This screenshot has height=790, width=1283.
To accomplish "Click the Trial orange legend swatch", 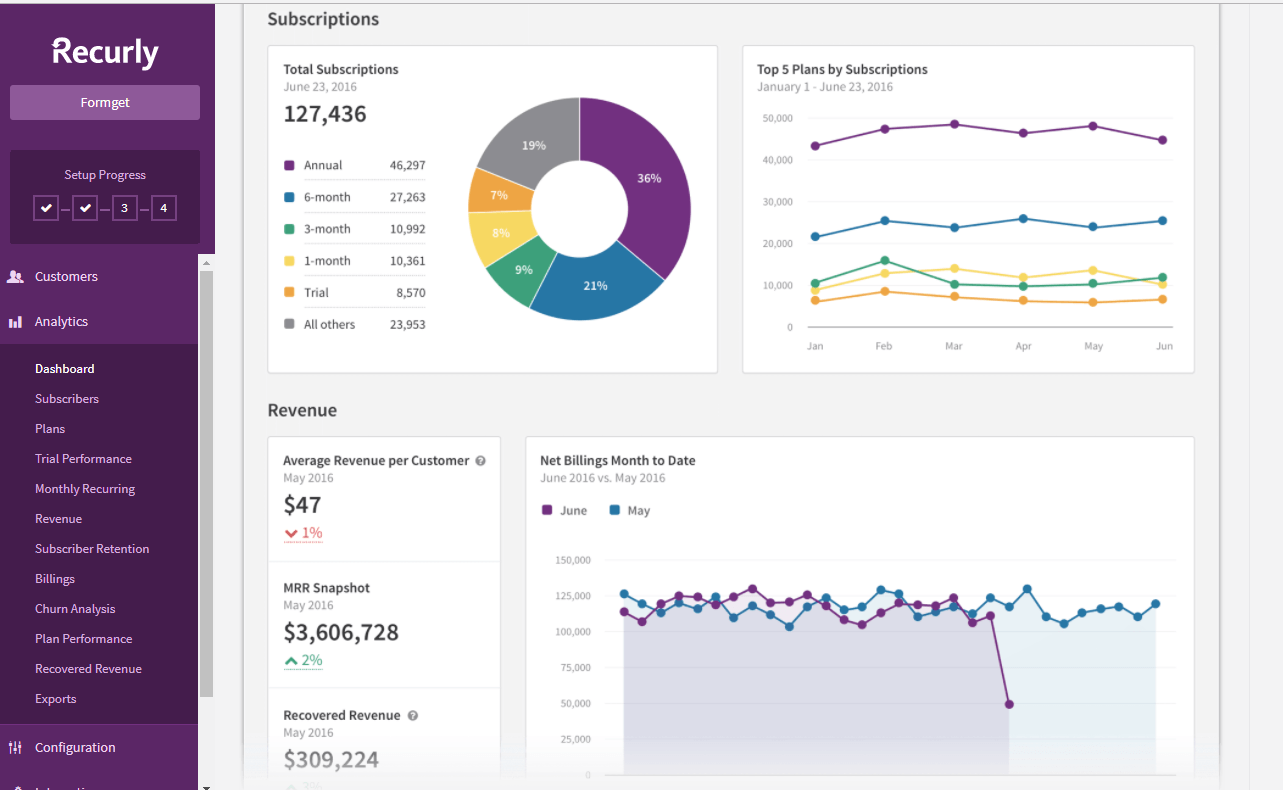I will coord(289,293).
